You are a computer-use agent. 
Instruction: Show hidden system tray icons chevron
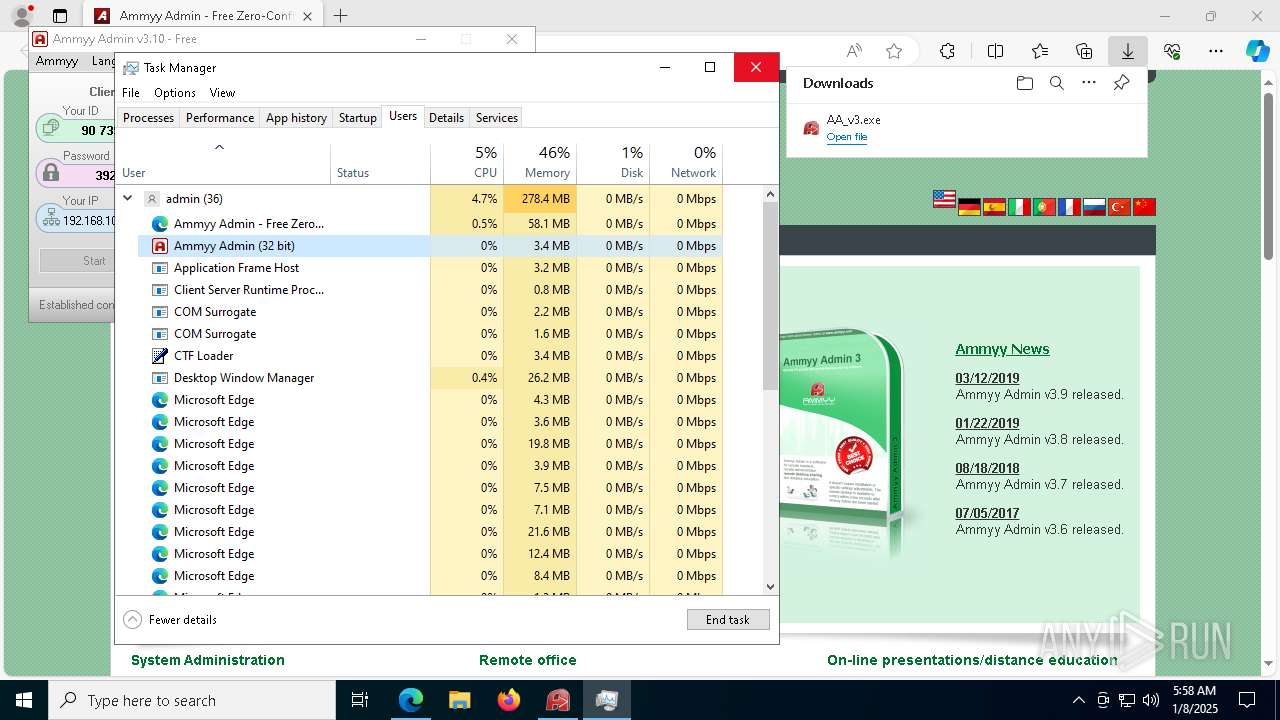pos(1078,700)
